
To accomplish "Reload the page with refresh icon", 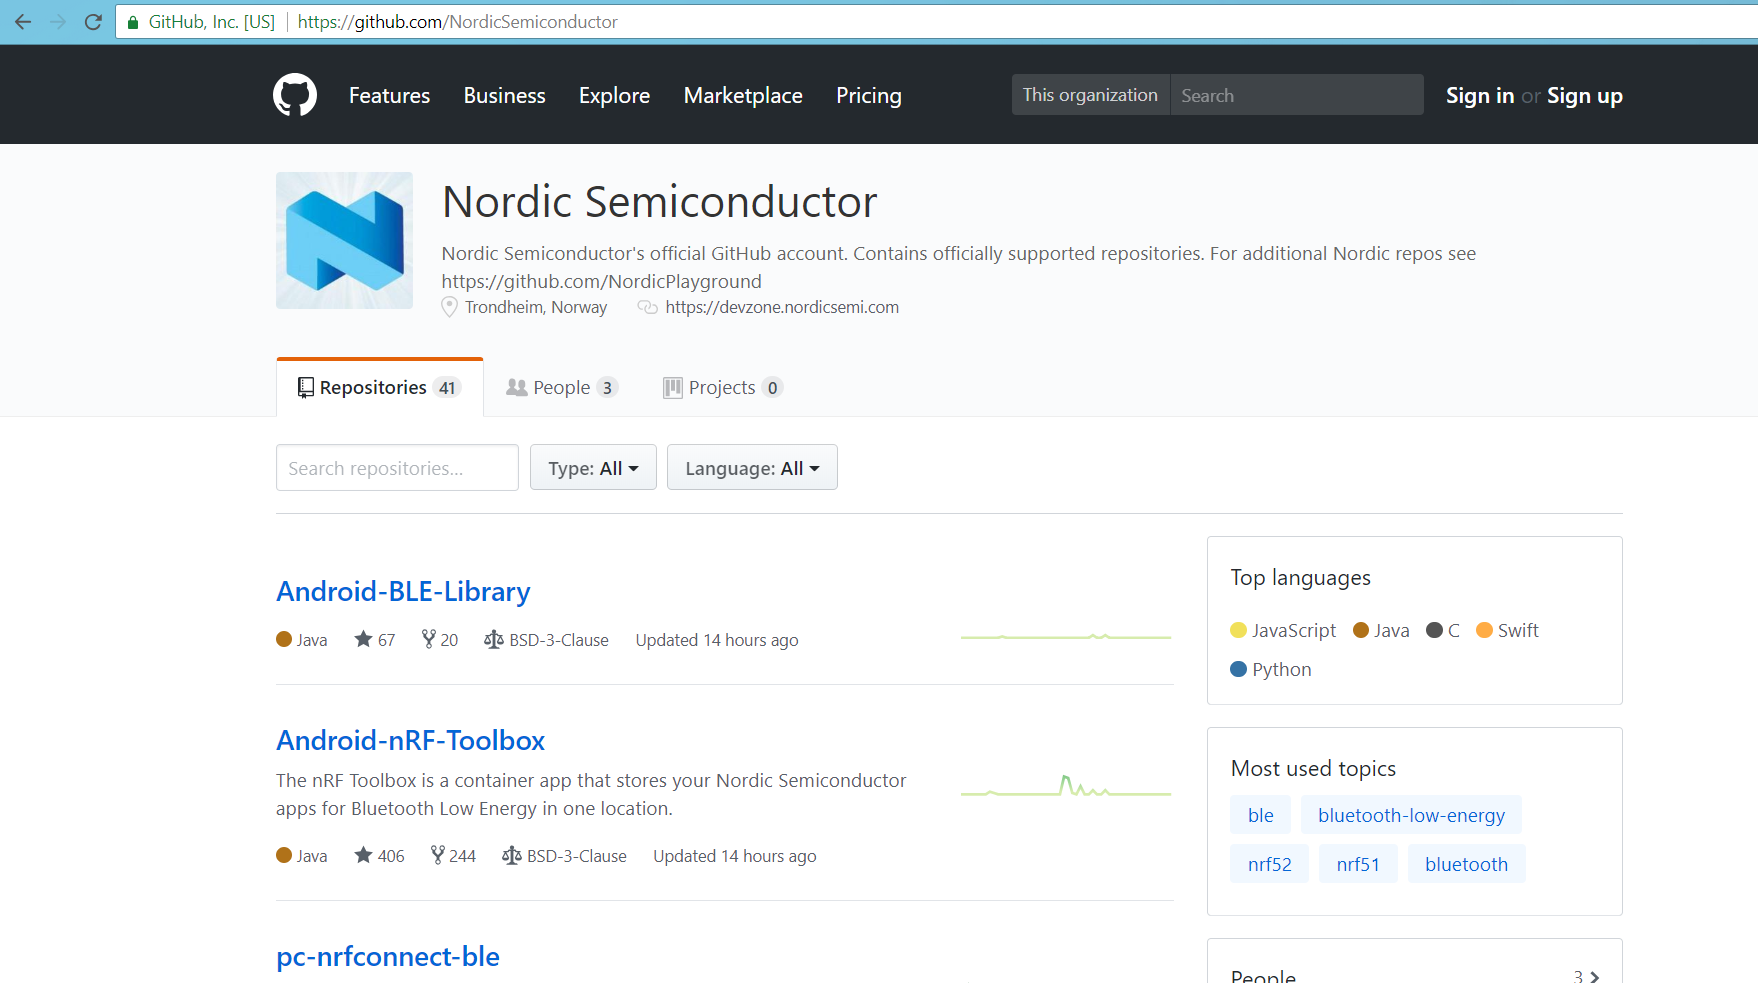I will (93, 22).
